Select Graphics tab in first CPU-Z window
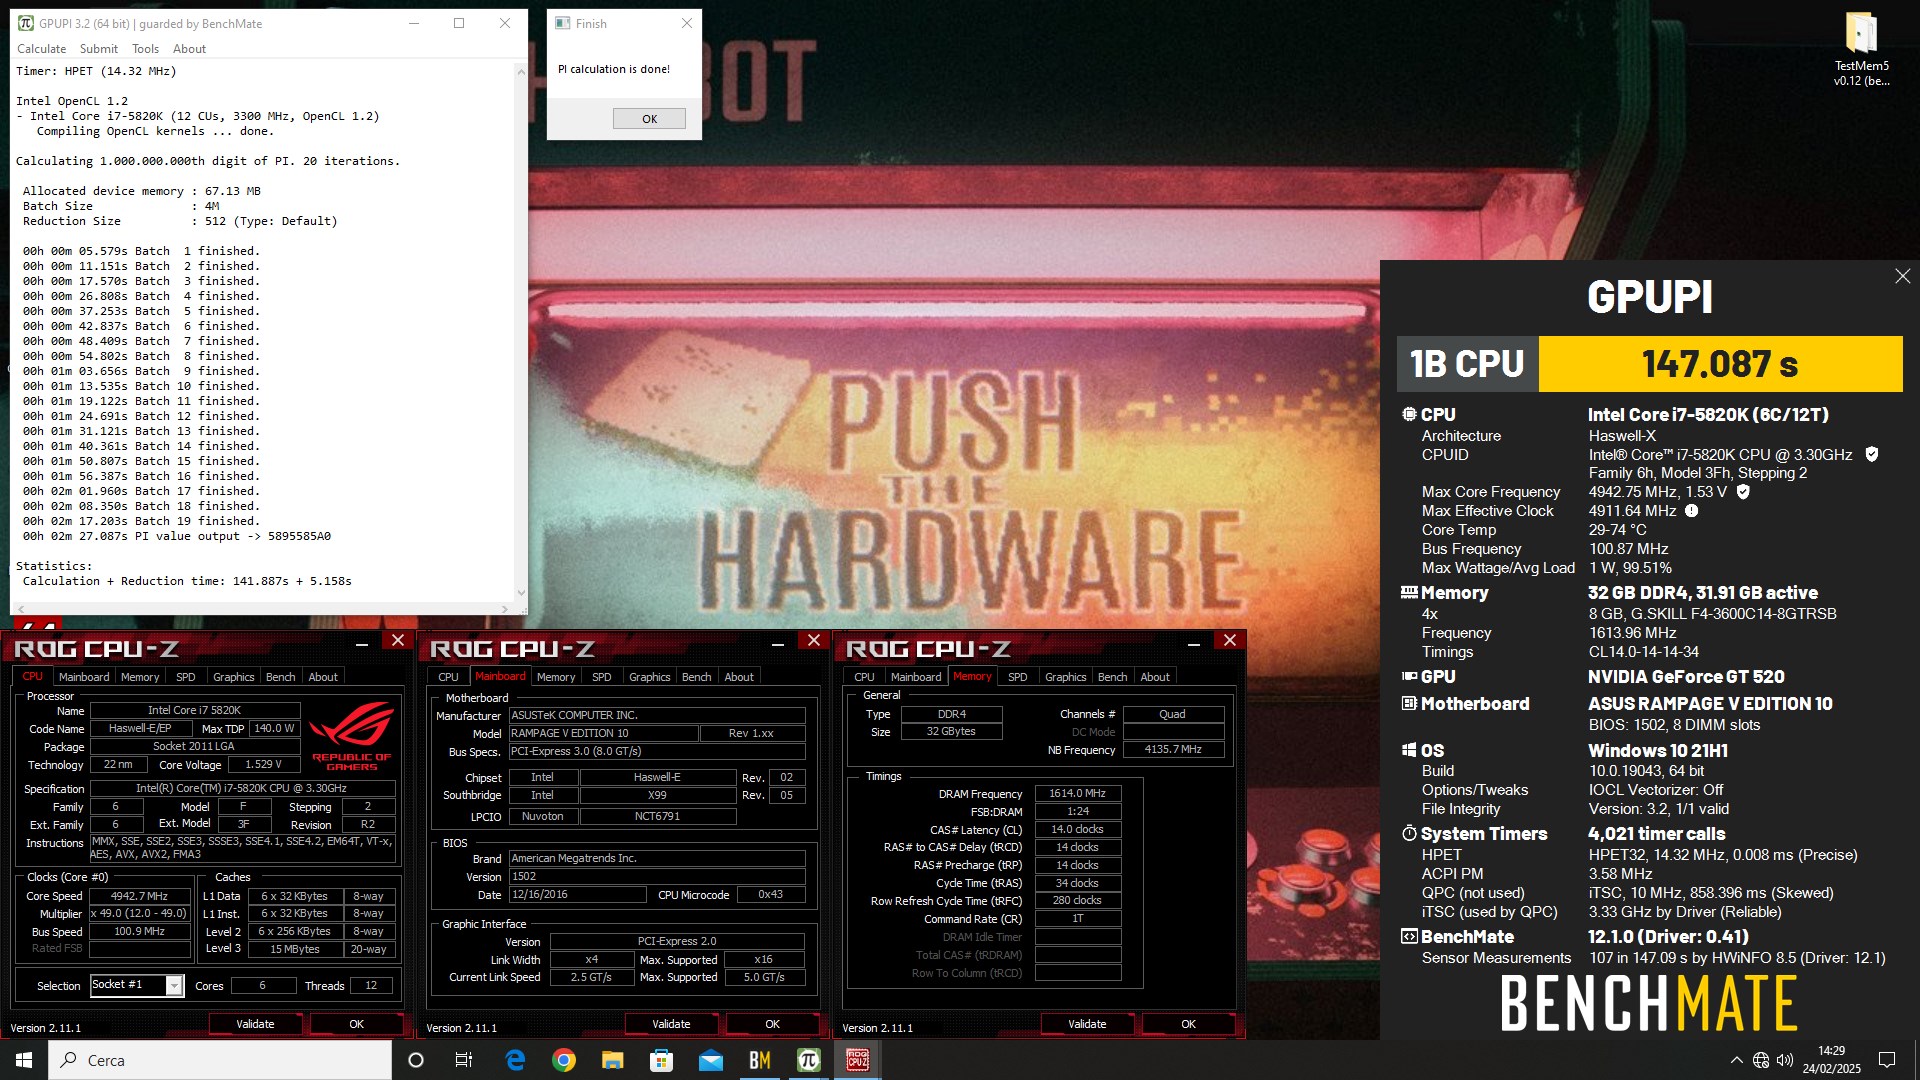The width and height of the screenshot is (1920, 1080). click(x=234, y=677)
